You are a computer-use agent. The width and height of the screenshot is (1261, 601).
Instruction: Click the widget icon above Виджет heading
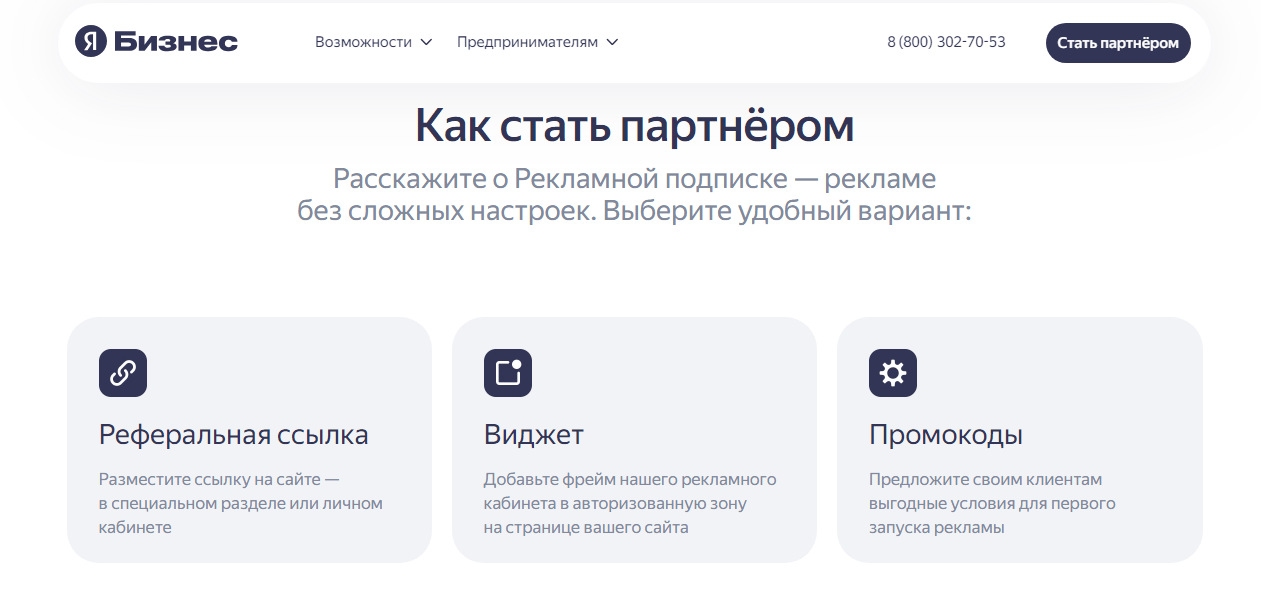pyautogui.click(x=508, y=373)
